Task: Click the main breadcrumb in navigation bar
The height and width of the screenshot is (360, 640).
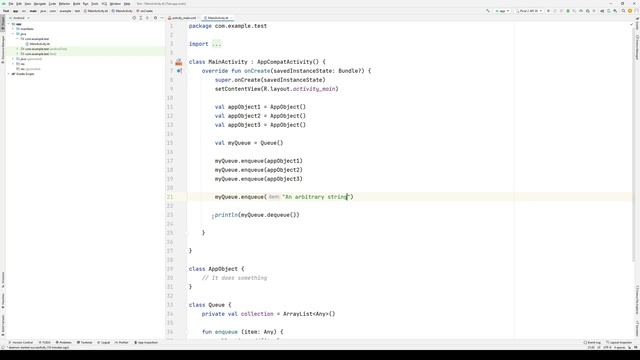Action: (x=33, y=11)
